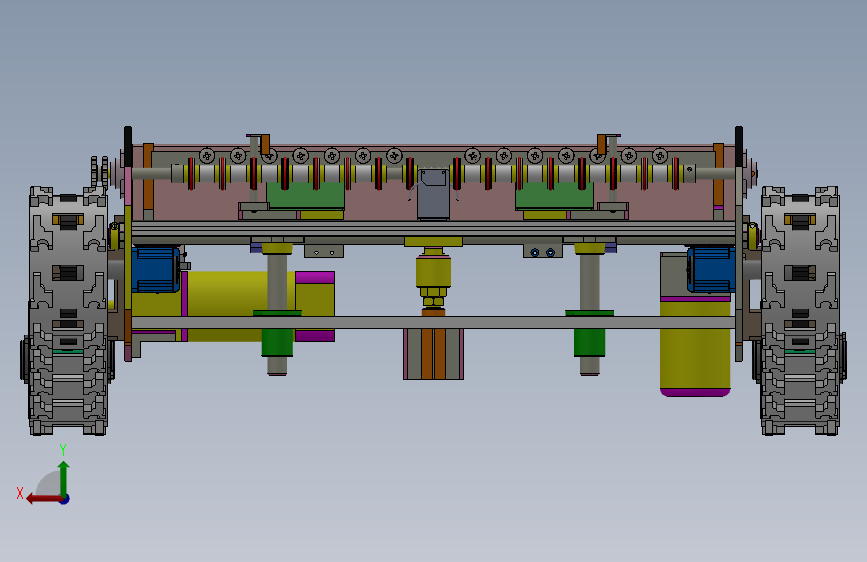
Task: Select the gray sensor box at shaft center
Action: (x=433, y=194)
